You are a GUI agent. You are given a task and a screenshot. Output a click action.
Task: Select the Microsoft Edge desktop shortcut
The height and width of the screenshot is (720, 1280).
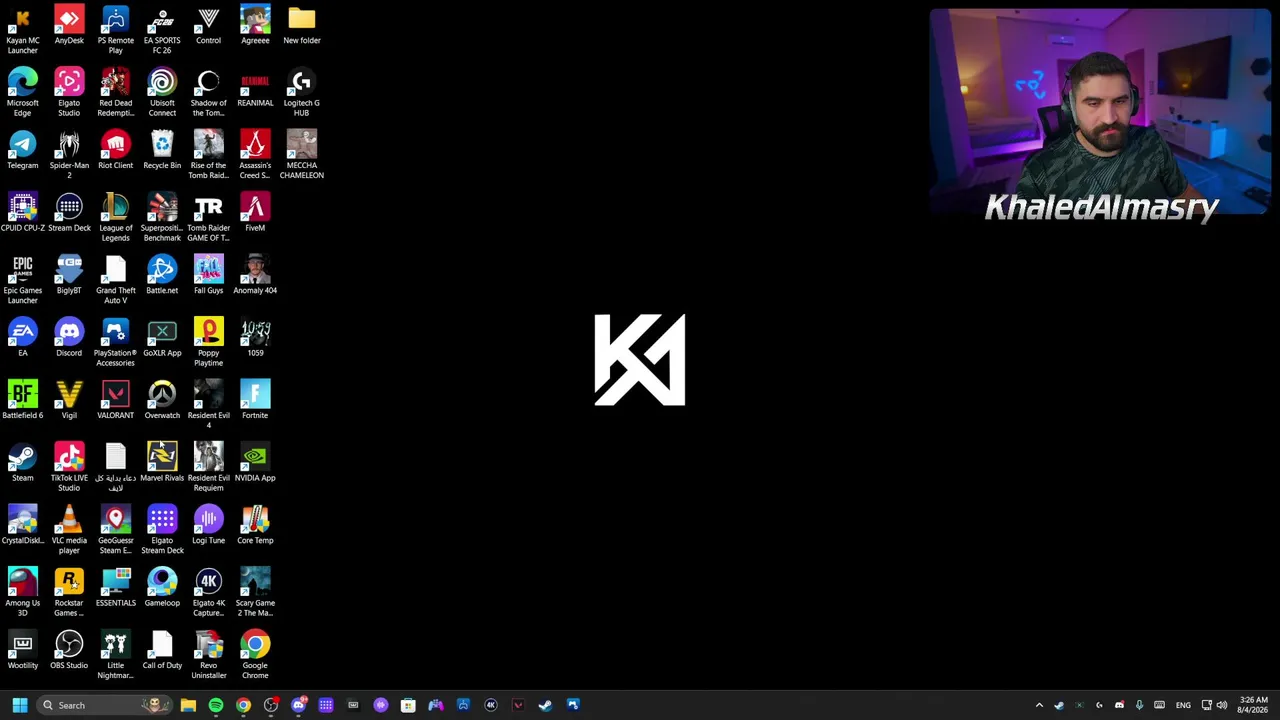click(22, 93)
